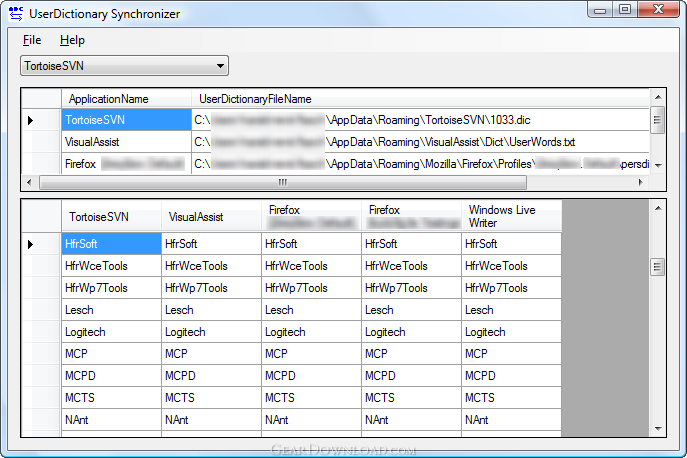Click top grid horizontal scroll right arrow
687x458 pixels.
pyautogui.click(x=641, y=182)
